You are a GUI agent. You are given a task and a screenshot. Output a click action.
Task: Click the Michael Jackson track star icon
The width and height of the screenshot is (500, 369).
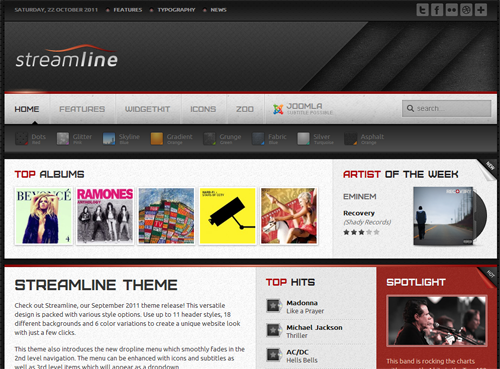(274, 330)
